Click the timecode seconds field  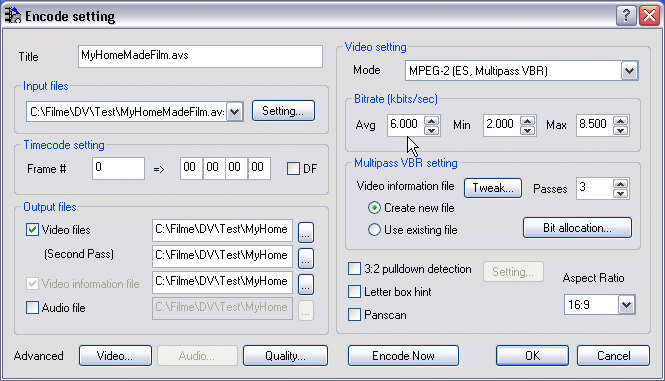pyautogui.click(x=236, y=168)
